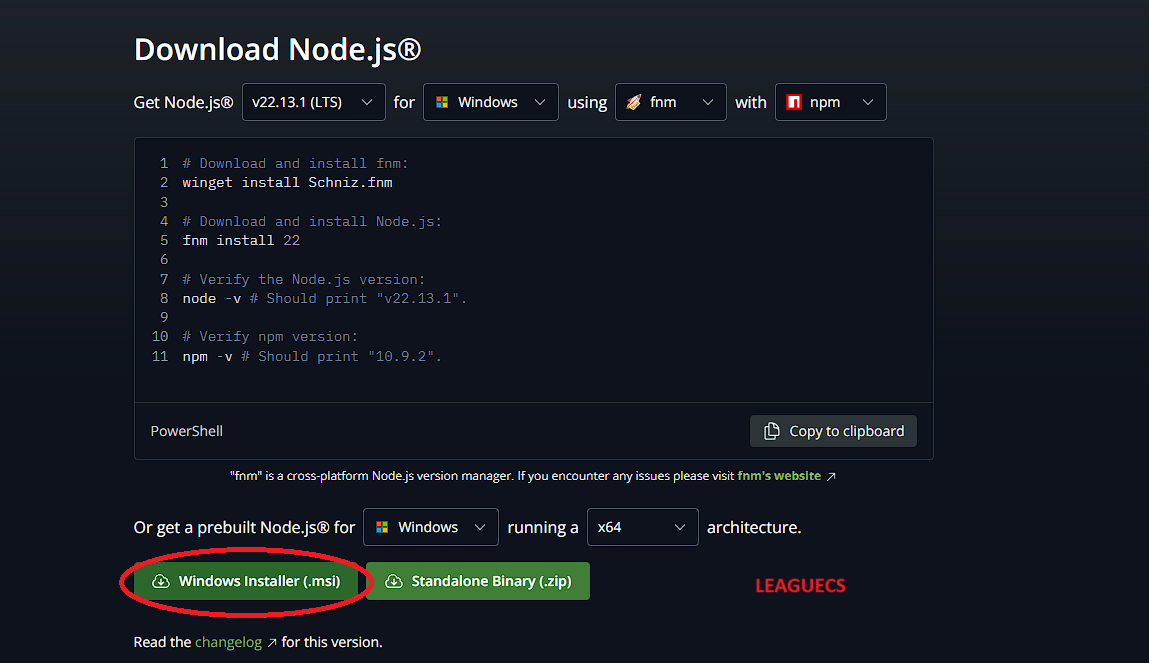Image resolution: width=1149 pixels, height=663 pixels.
Task: Open the Windows platform dropdown next to "for"
Action: coord(491,102)
